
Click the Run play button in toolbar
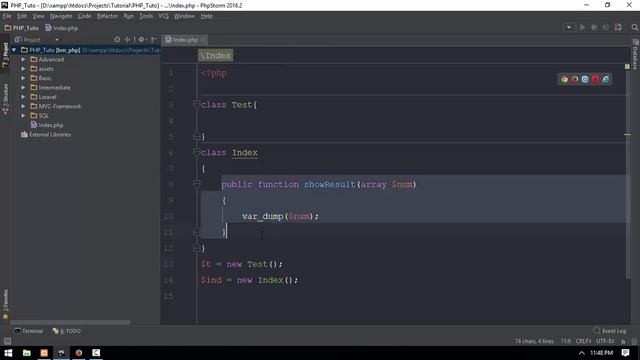pos(582,27)
